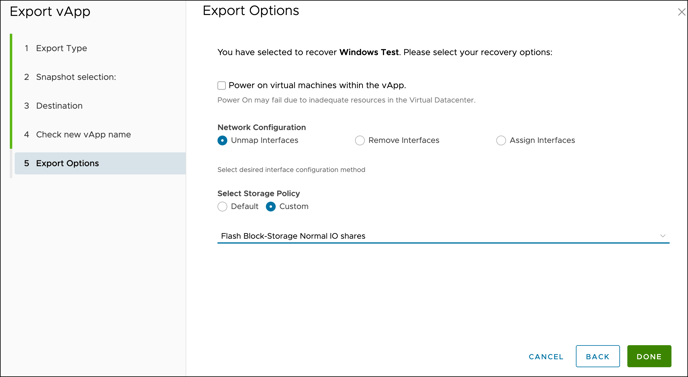Image resolution: width=688 pixels, height=377 pixels.
Task: Enable Power on virtual machines checkbox
Action: pyautogui.click(x=222, y=85)
